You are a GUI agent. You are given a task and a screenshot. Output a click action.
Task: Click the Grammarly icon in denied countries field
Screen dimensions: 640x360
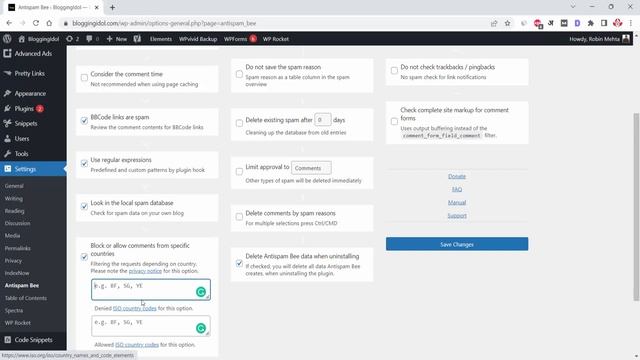201,292
